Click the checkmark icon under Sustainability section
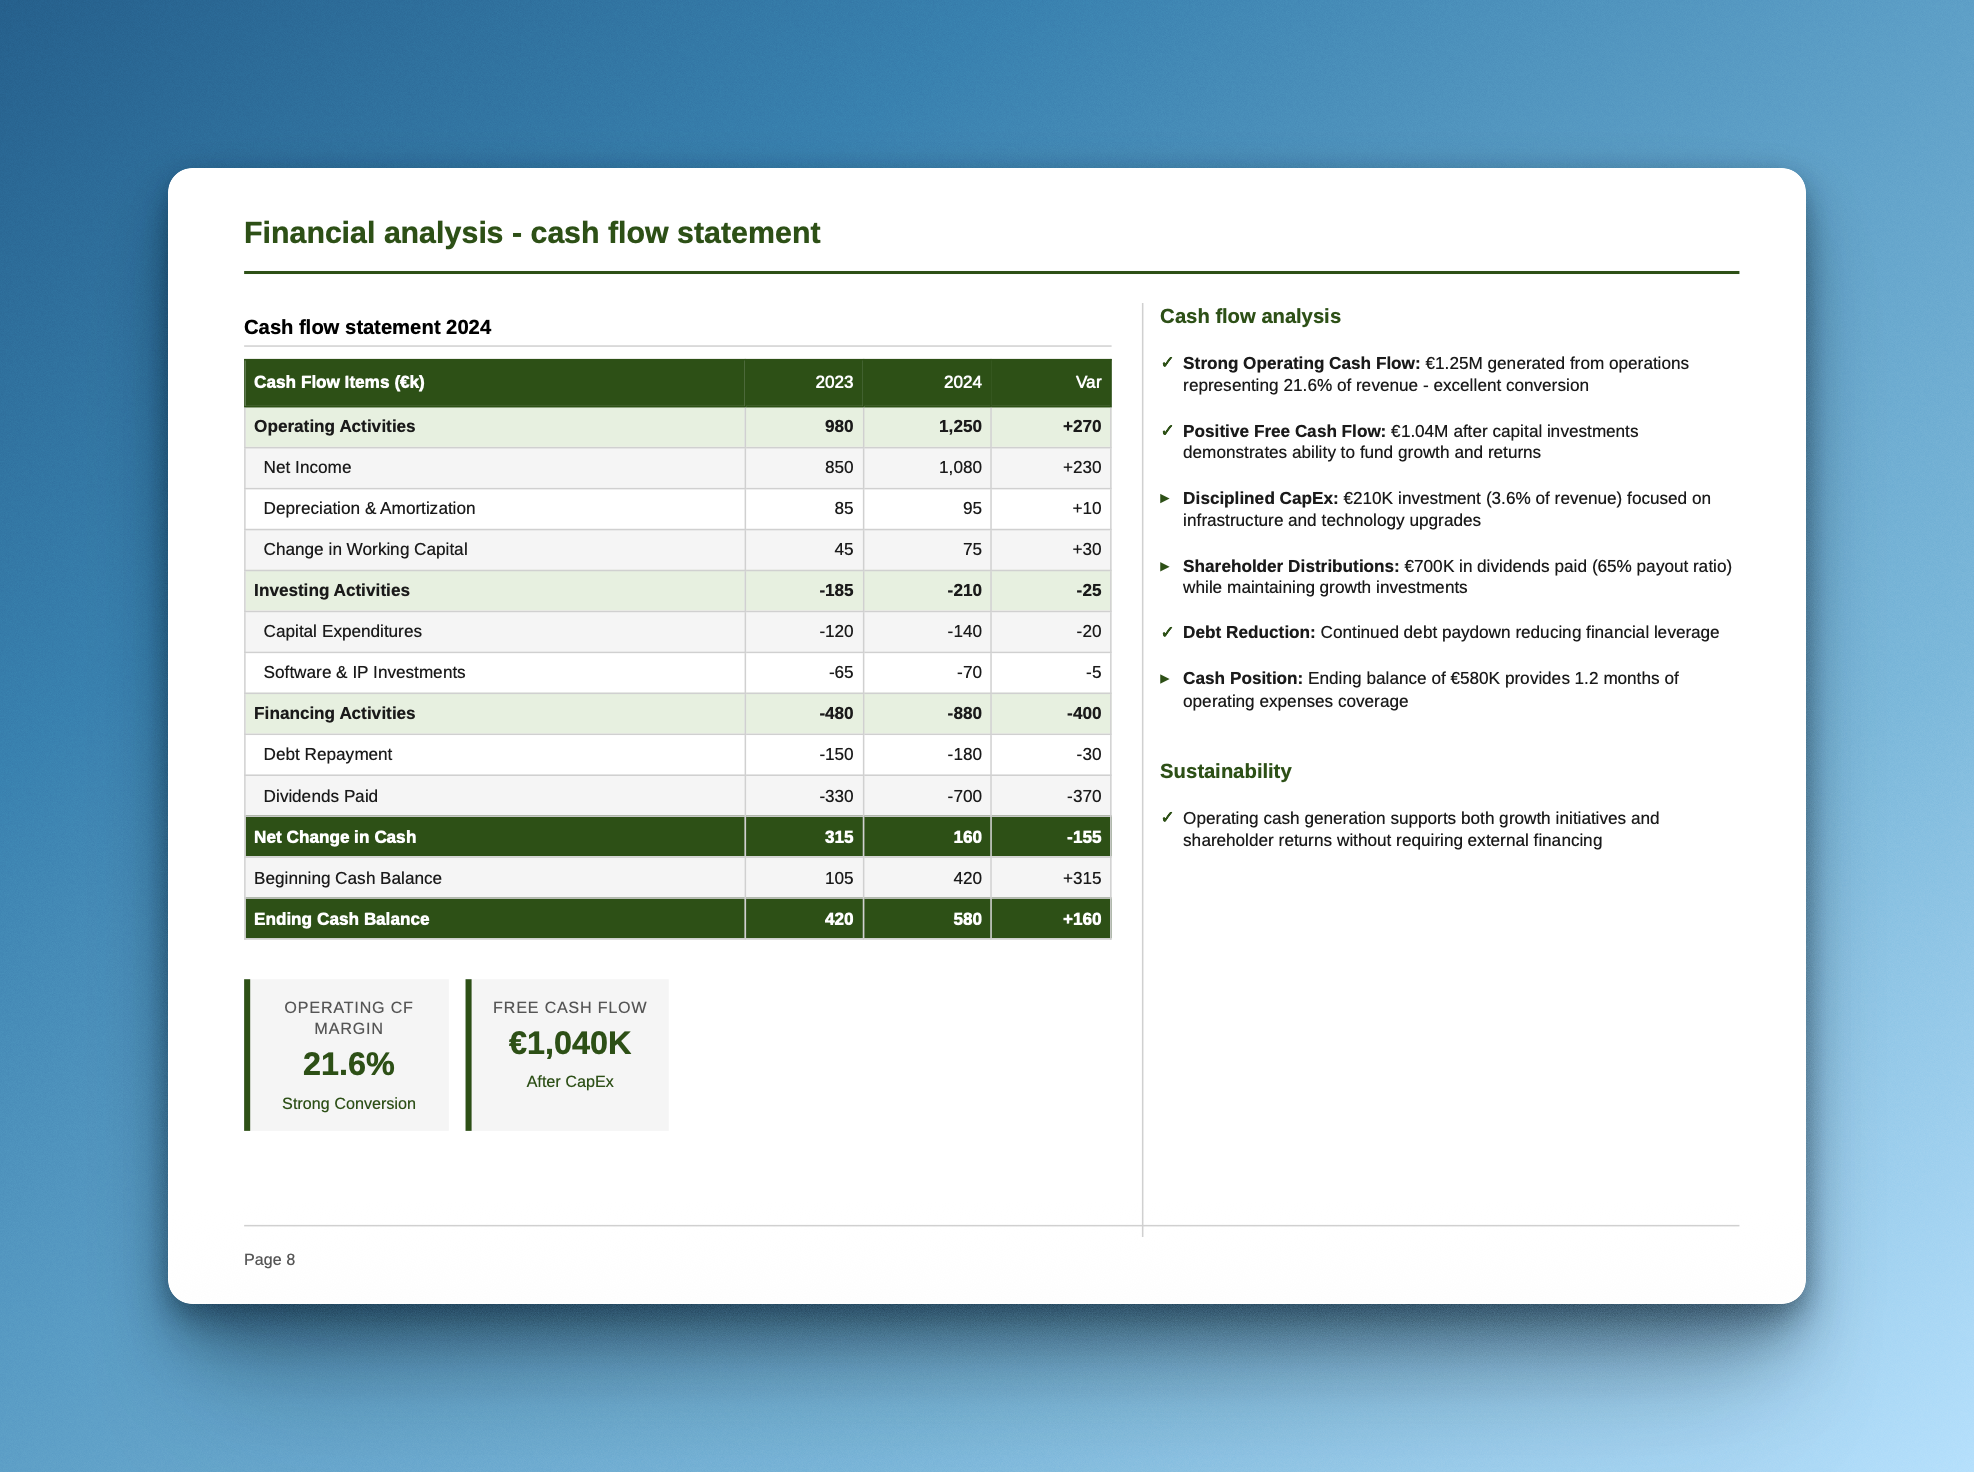This screenshot has height=1472, width=1974. 1168,818
